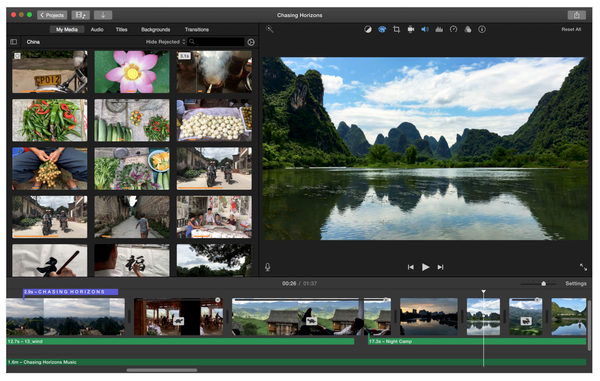Select the 13_wind audio clip
Viewport: 600px width, 381px height.
click(x=180, y=341)
